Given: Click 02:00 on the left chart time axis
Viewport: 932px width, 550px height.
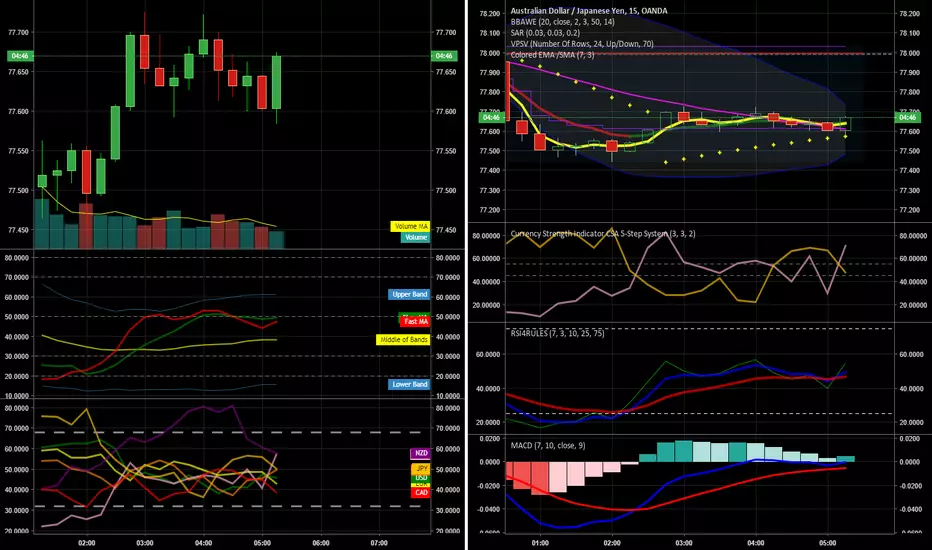Looking at the screenshot, I should tap(87, 543).
